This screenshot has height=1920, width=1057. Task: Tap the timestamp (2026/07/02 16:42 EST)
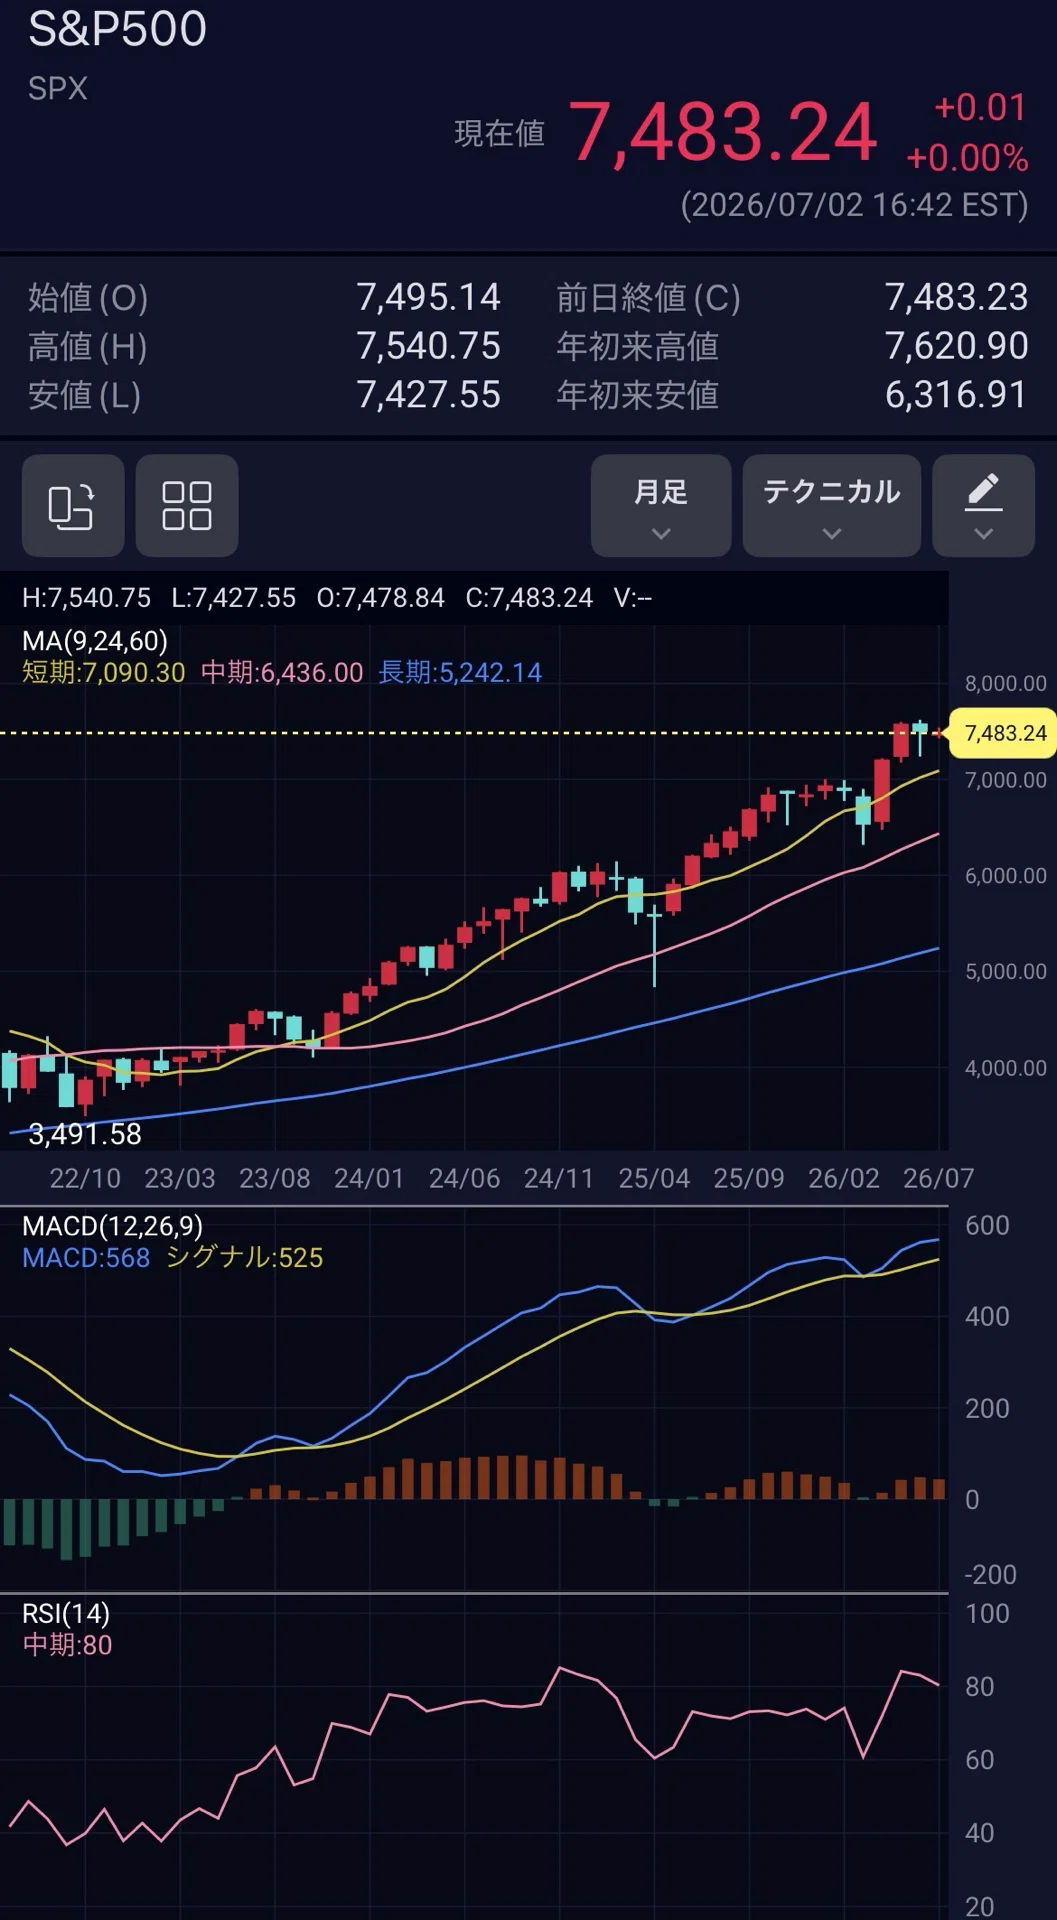(854, 205)
